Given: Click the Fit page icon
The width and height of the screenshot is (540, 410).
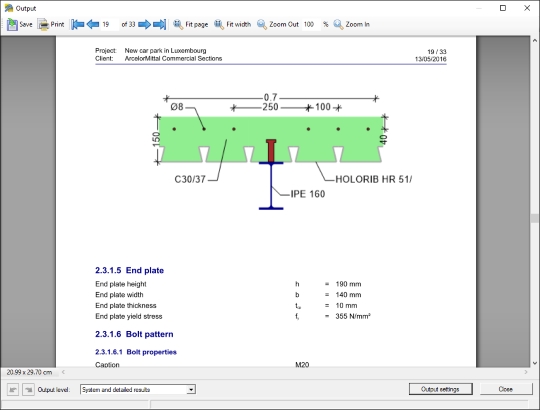Looking at the screenshot, I should (x=178, y=24).
